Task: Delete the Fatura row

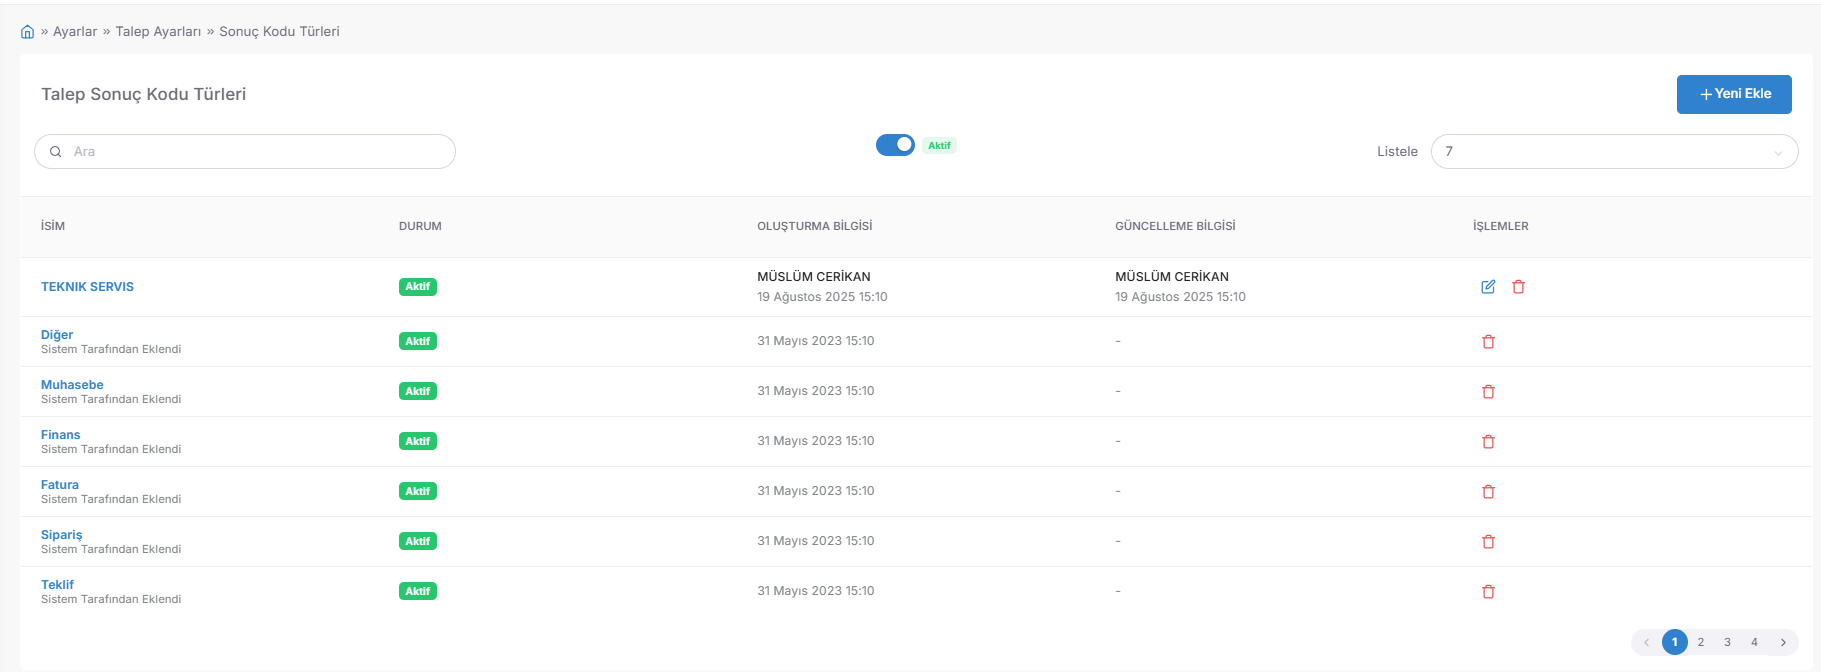Action: pyautogui.click(x=1488, y=492)
